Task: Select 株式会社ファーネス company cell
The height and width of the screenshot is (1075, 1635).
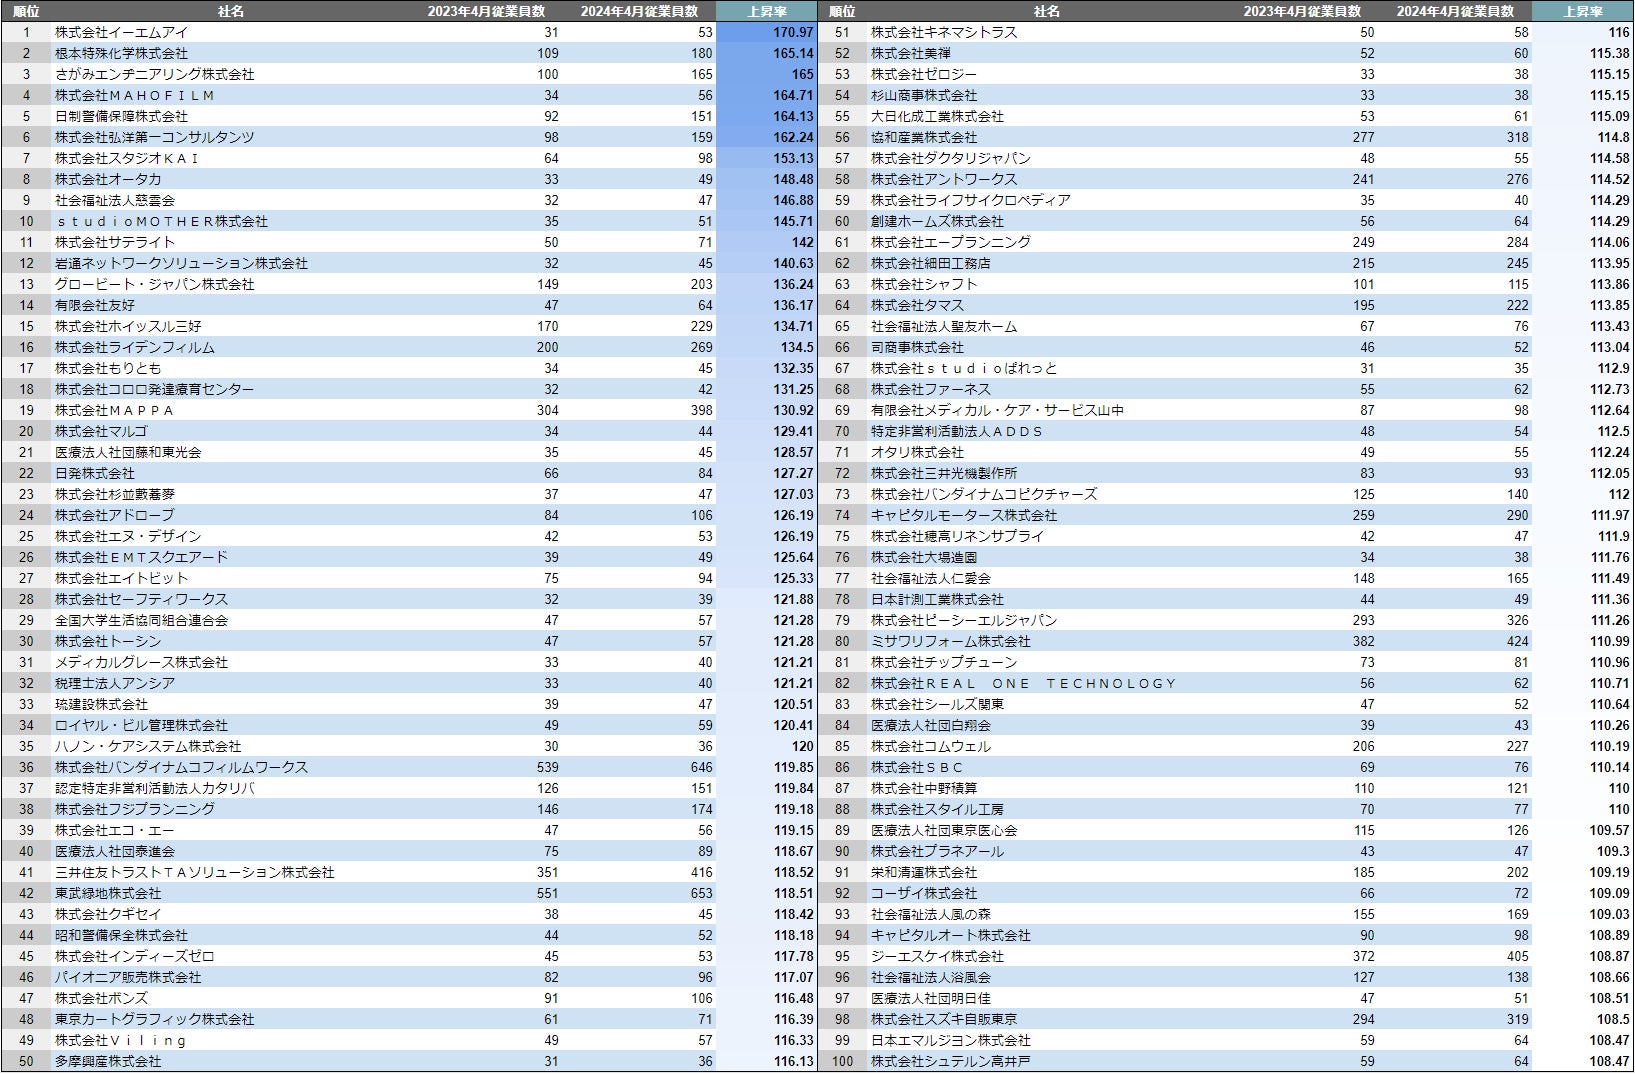Action: click(931, 389)
